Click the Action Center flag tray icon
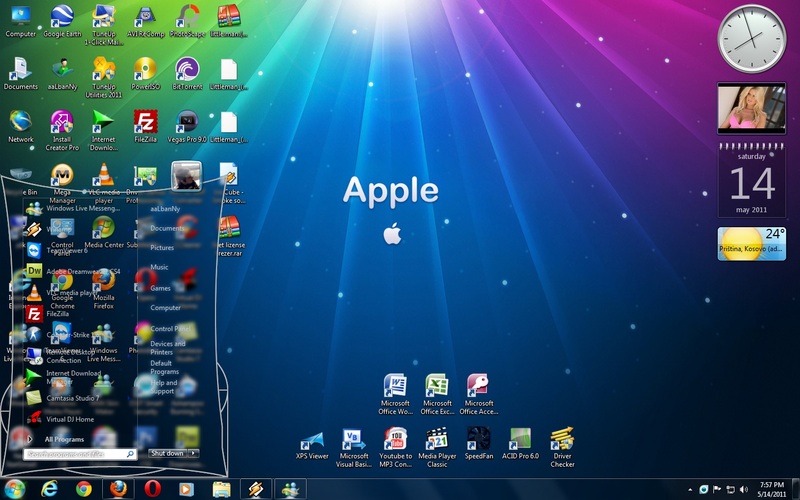The height and width of the screenshot is (500, 800). click(717, 489)
